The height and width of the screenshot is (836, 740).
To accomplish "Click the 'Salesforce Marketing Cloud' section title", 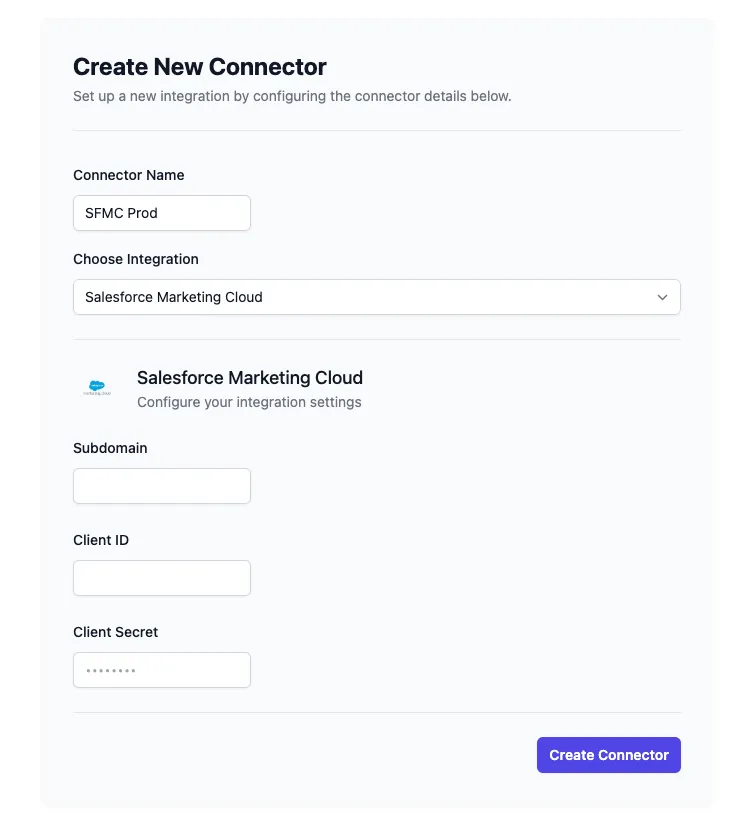I will 249,378.
